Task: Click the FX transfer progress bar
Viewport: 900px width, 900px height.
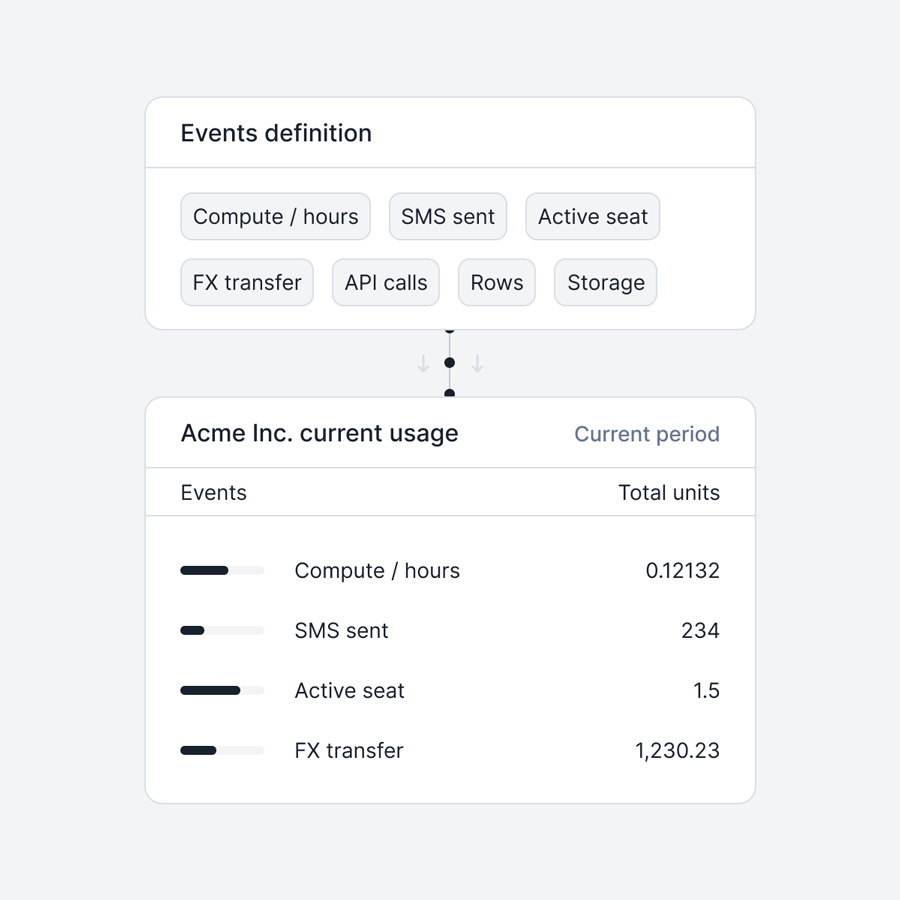Action: pos(222,751)
